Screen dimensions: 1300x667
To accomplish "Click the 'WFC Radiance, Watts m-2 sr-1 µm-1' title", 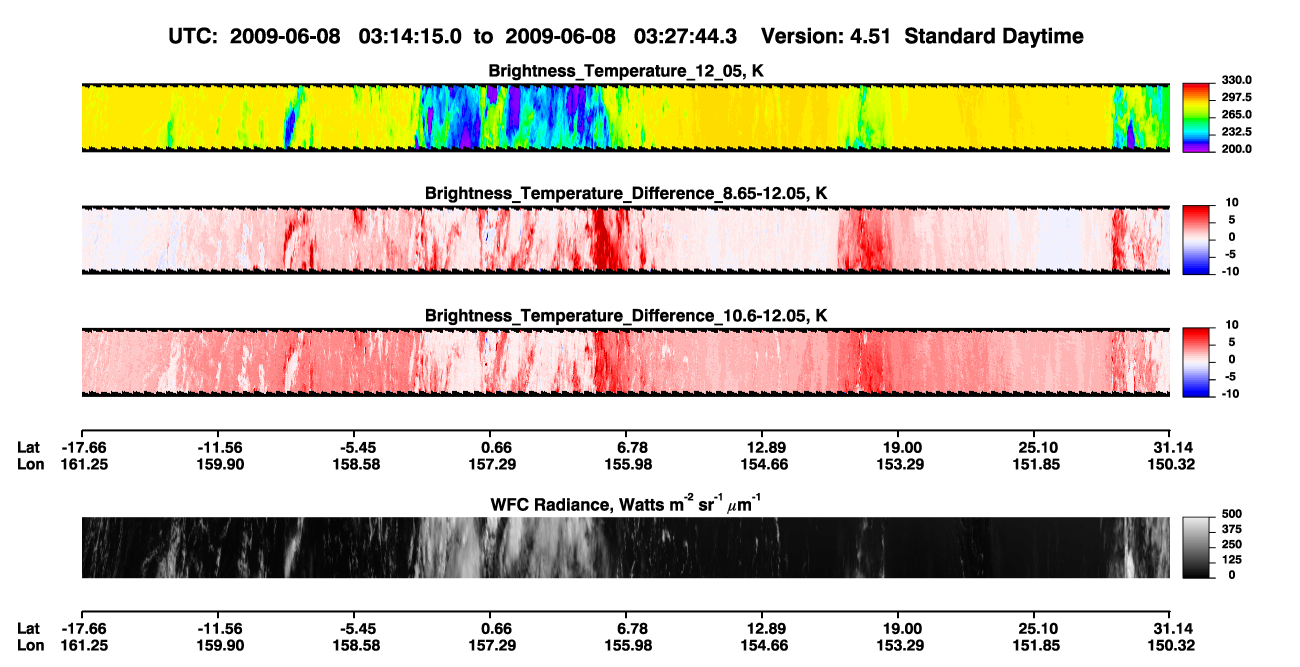I will click(x=625, y=503).
